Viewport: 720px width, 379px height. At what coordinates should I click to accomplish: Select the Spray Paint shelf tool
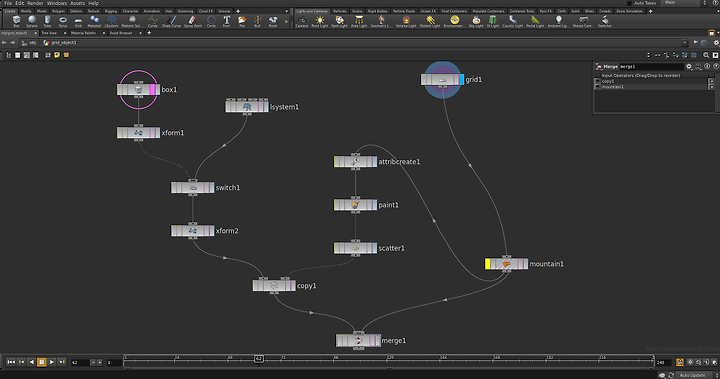(193, 21)
